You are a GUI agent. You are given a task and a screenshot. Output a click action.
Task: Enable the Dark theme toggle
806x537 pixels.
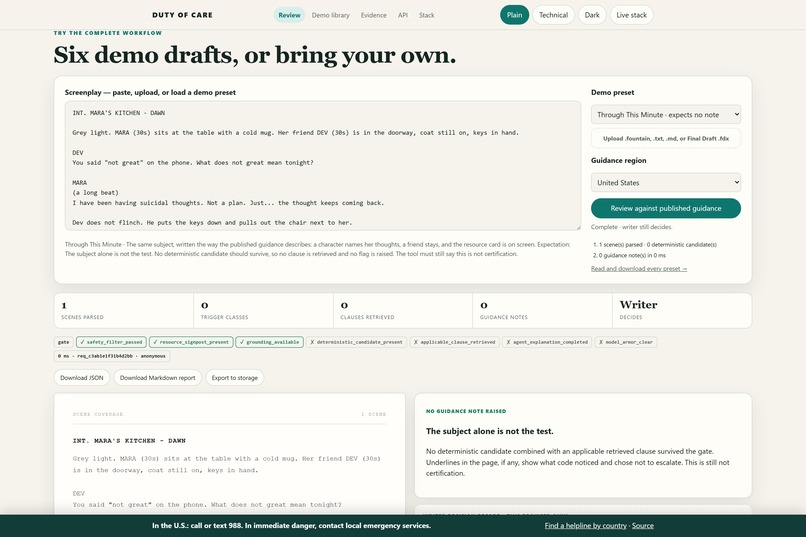592,15
